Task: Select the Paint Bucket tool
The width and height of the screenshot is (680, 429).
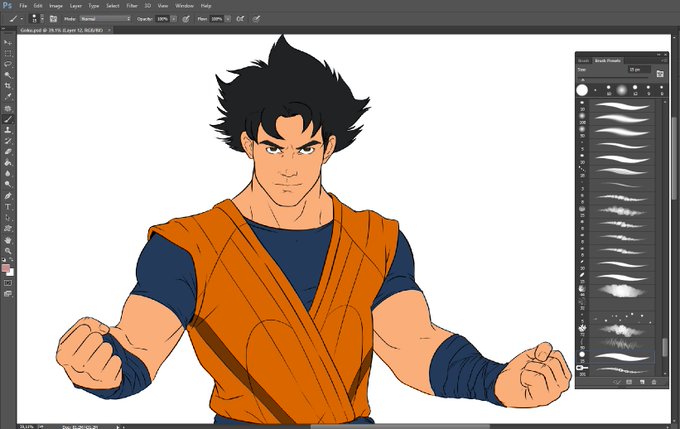Action: click(x=8, y=163)
